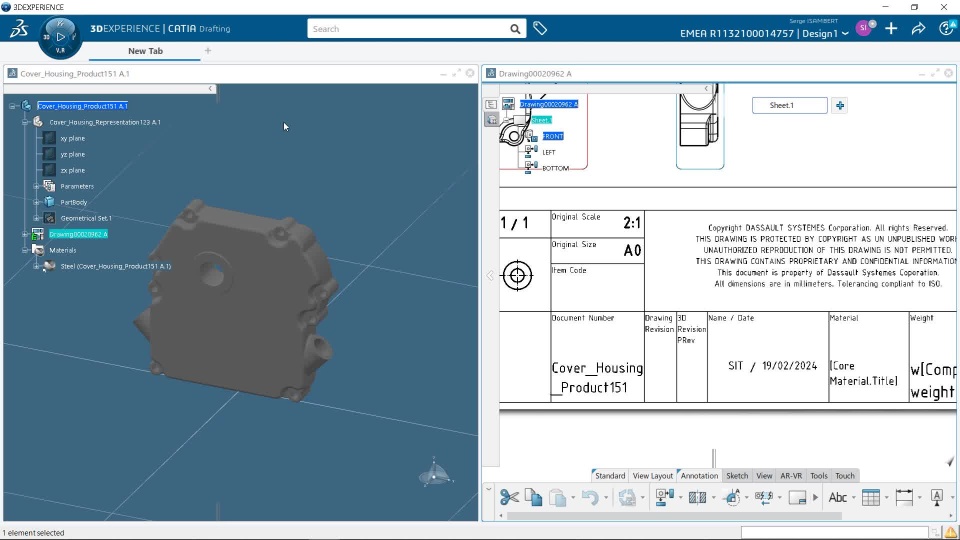Image resolution: width=960 pixels, height=540 pixels.
Task: Click the plus add icon in top bar
Action: [x=891, y=28]
